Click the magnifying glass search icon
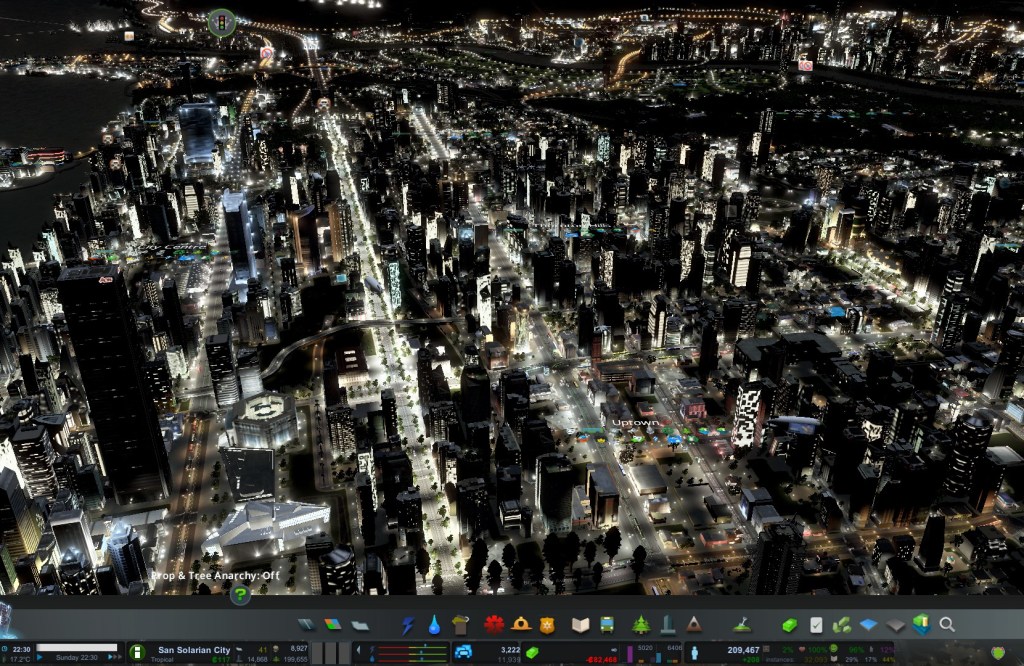Screen dimensions: 1024x666 tap(946, 625)
